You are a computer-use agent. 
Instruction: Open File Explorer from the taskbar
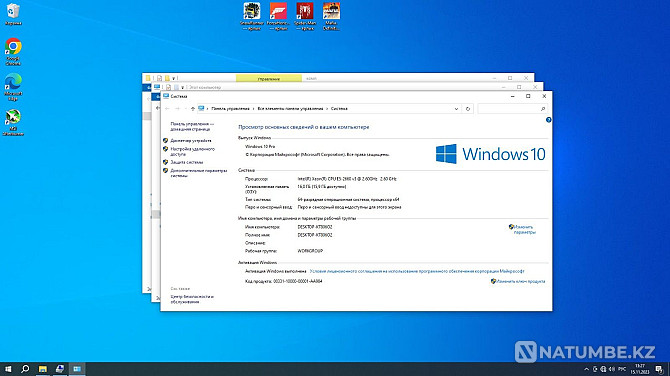pyautogui.click(x=43, y=369)
